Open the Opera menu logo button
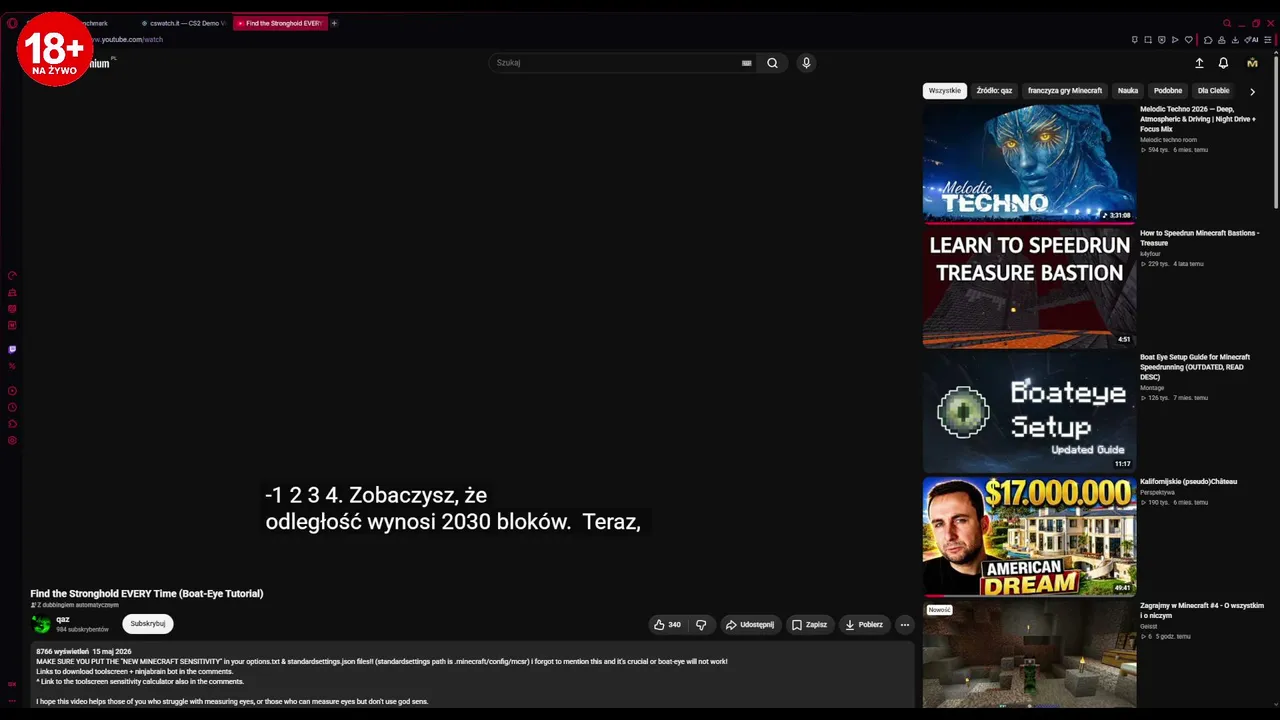This screenshot has width=1280, height=720. pyautogui.click(x=12, y=23)
